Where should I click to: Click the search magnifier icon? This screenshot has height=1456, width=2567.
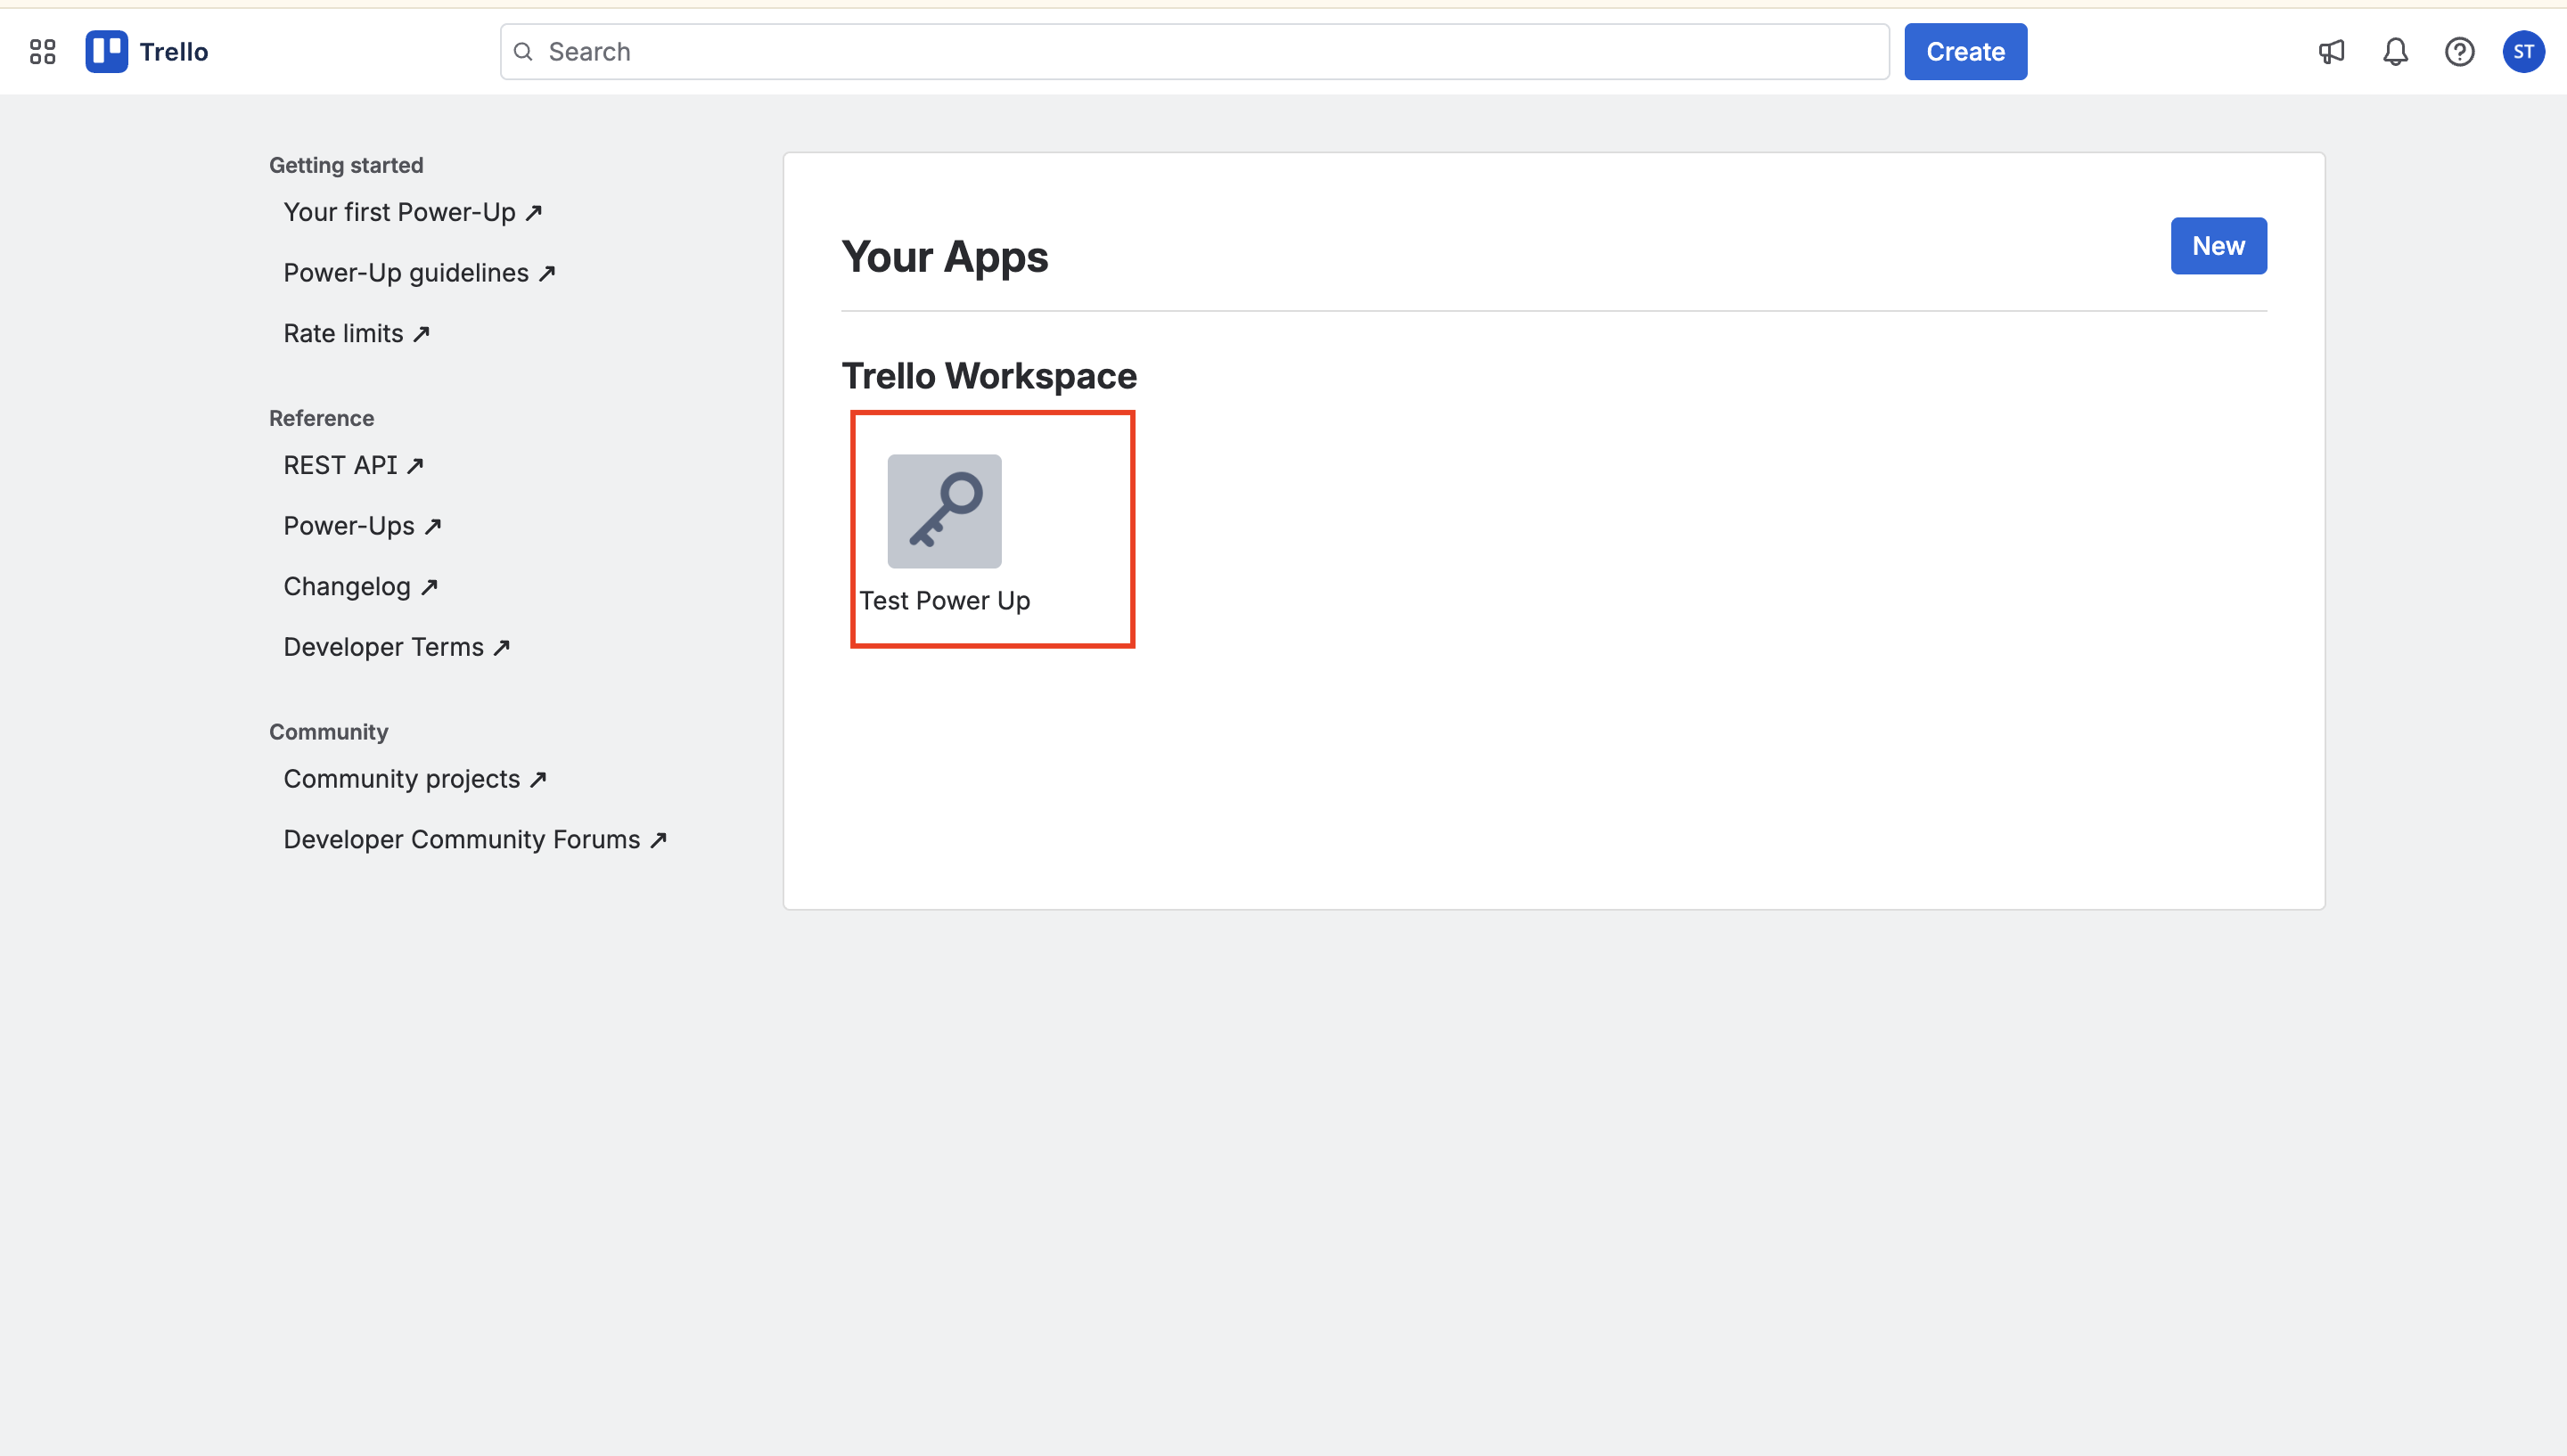point(523,52)
